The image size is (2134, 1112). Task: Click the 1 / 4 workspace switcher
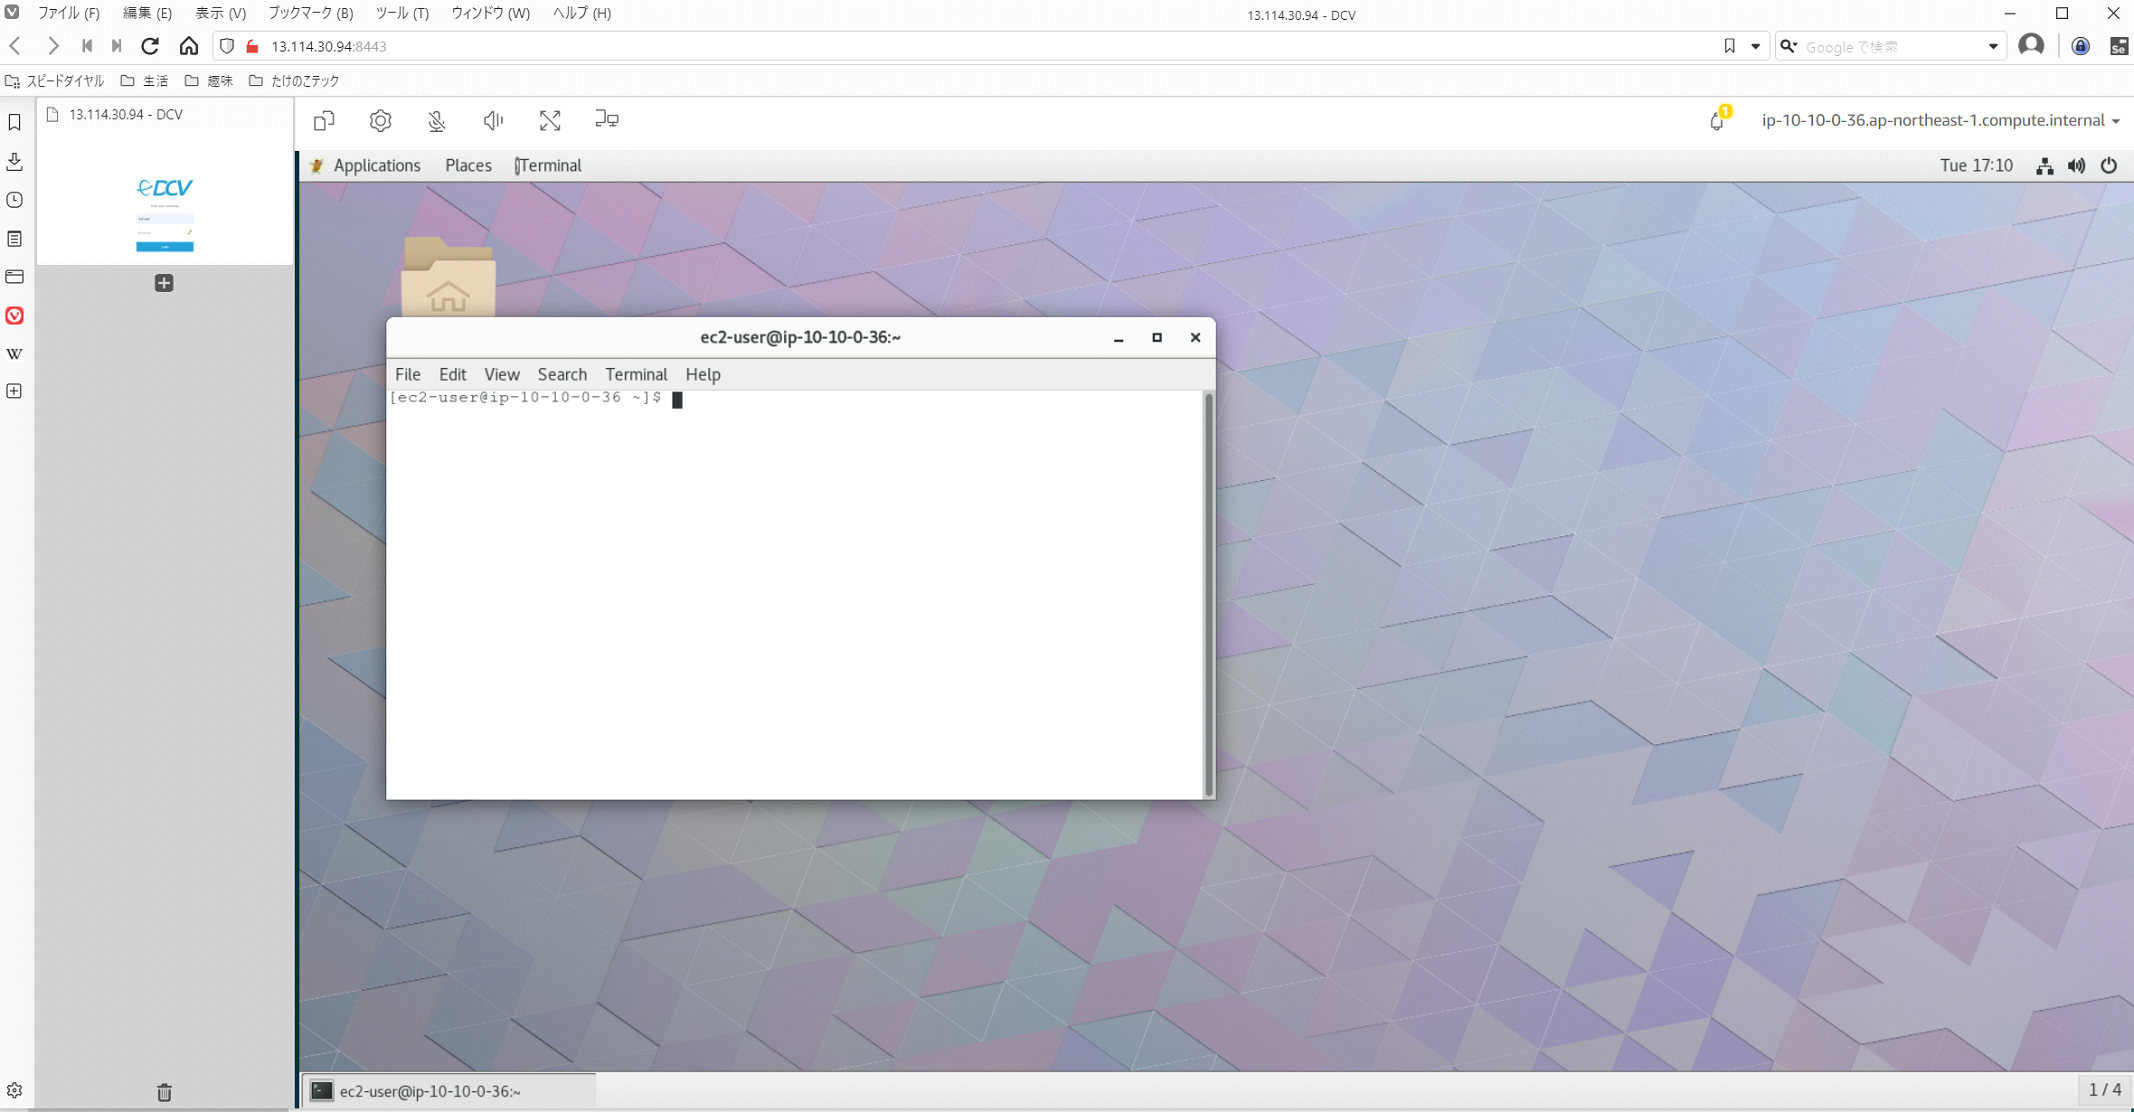pos(2104,1090)
